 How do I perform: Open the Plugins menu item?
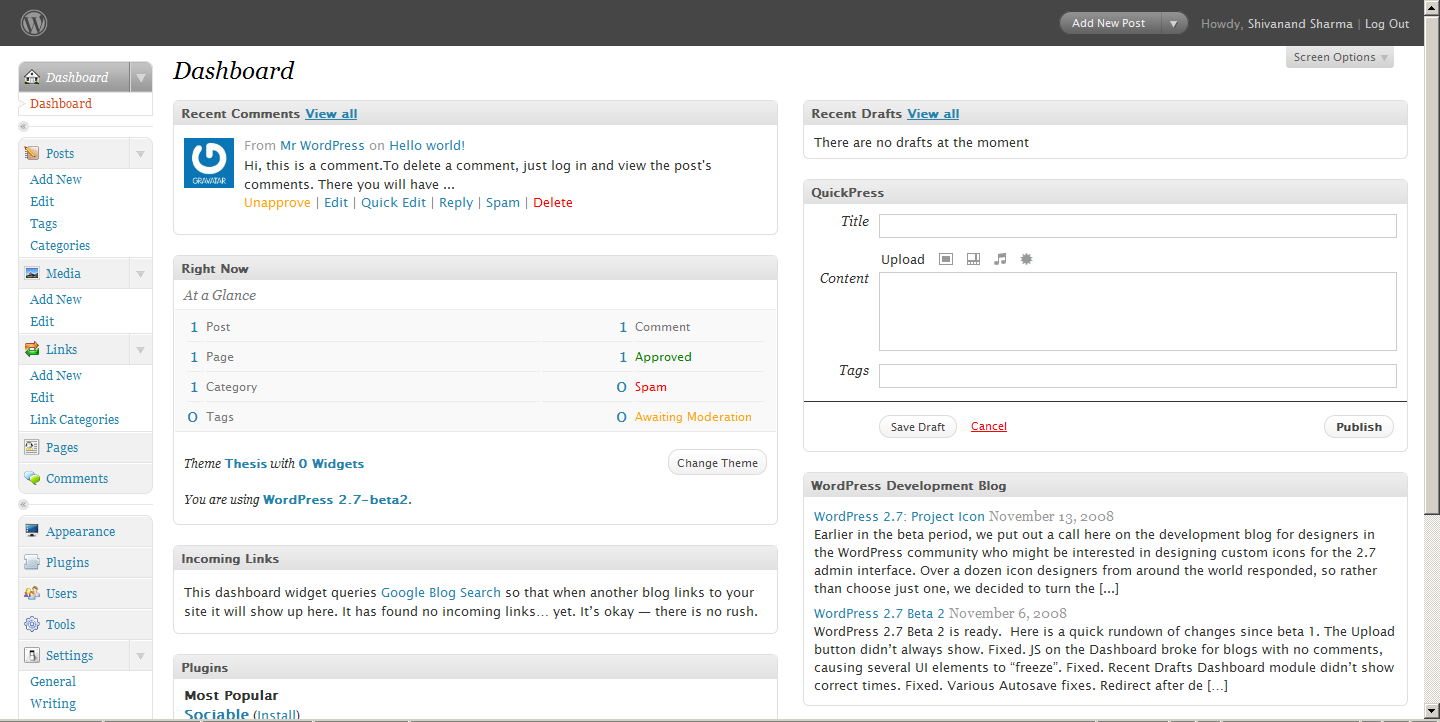(67, 562)
